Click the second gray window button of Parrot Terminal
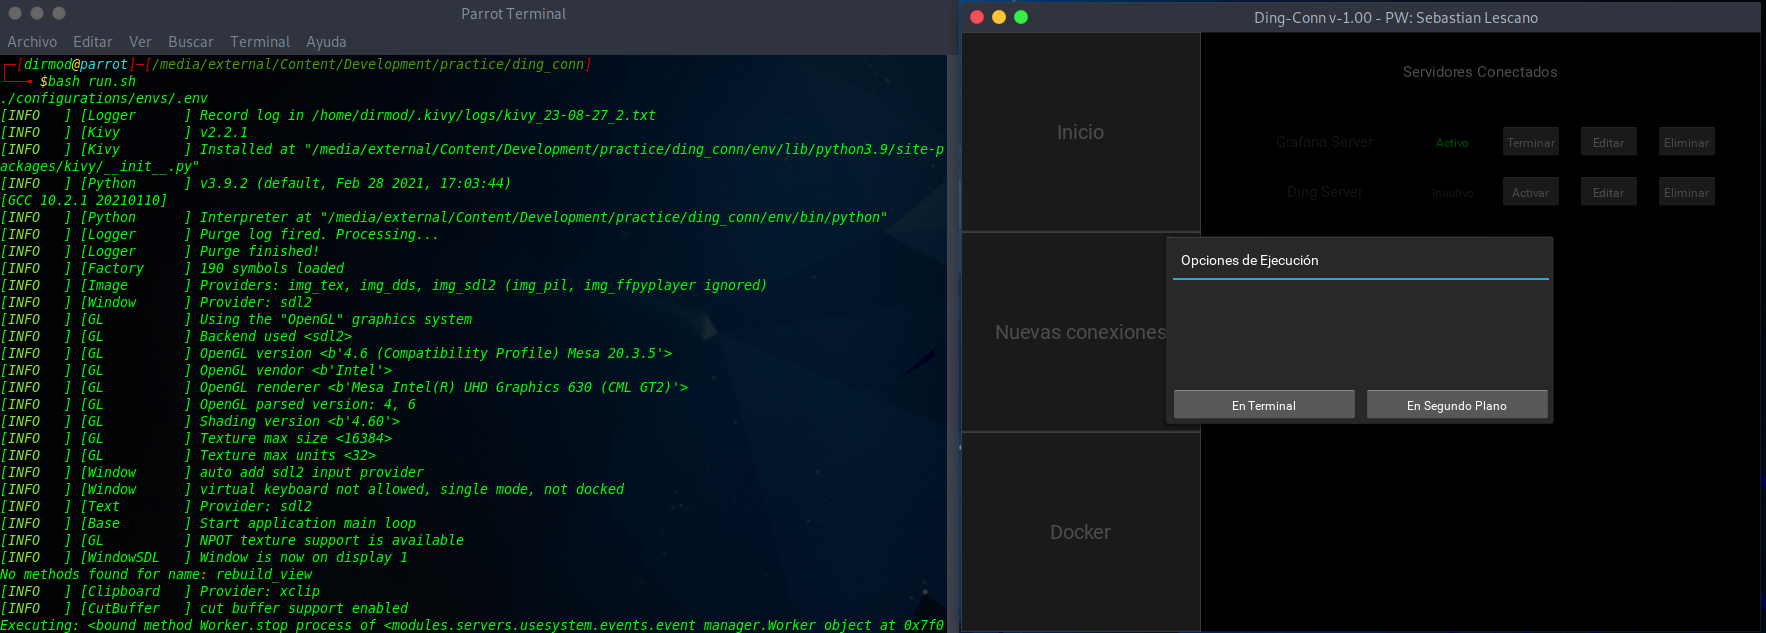Screen dimensions: 1766x633 pyautogui.click(x=37, y=13)
